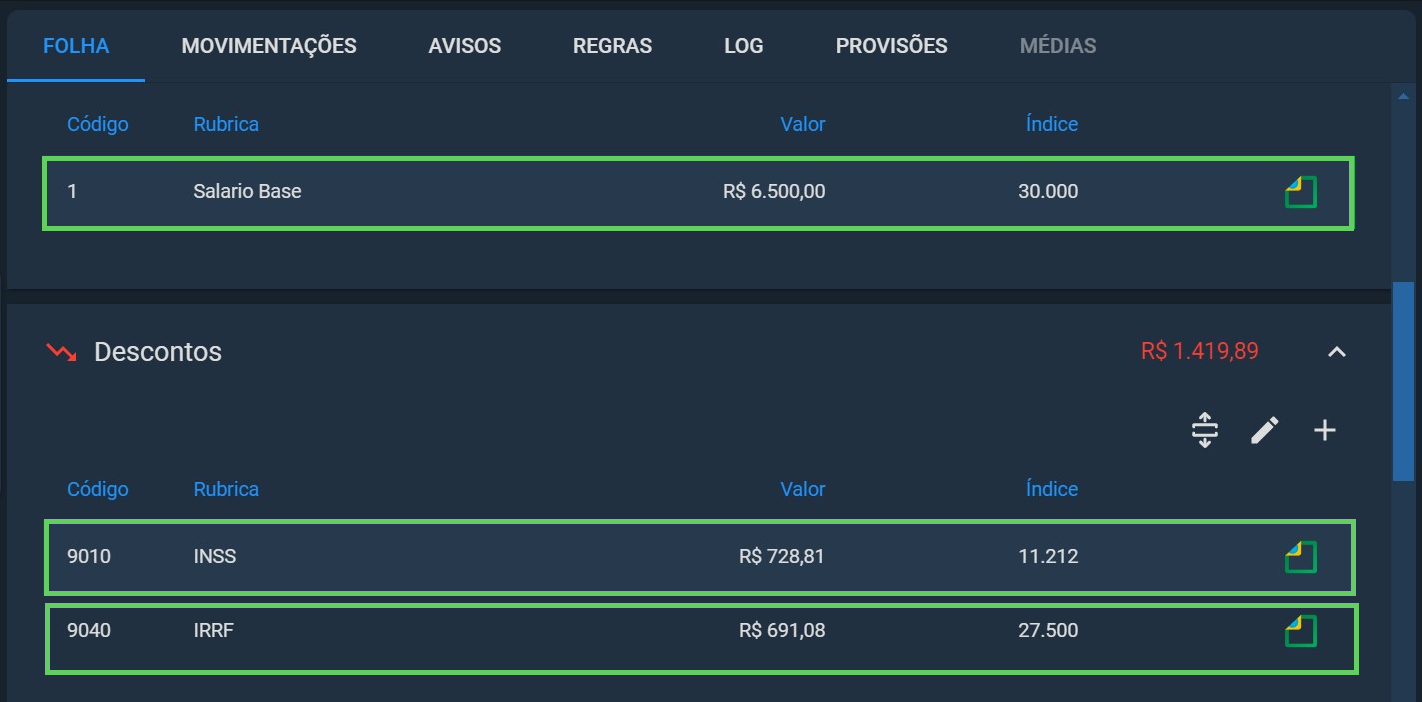Click the pencil edit icon in Descontos

point(1265,430)
